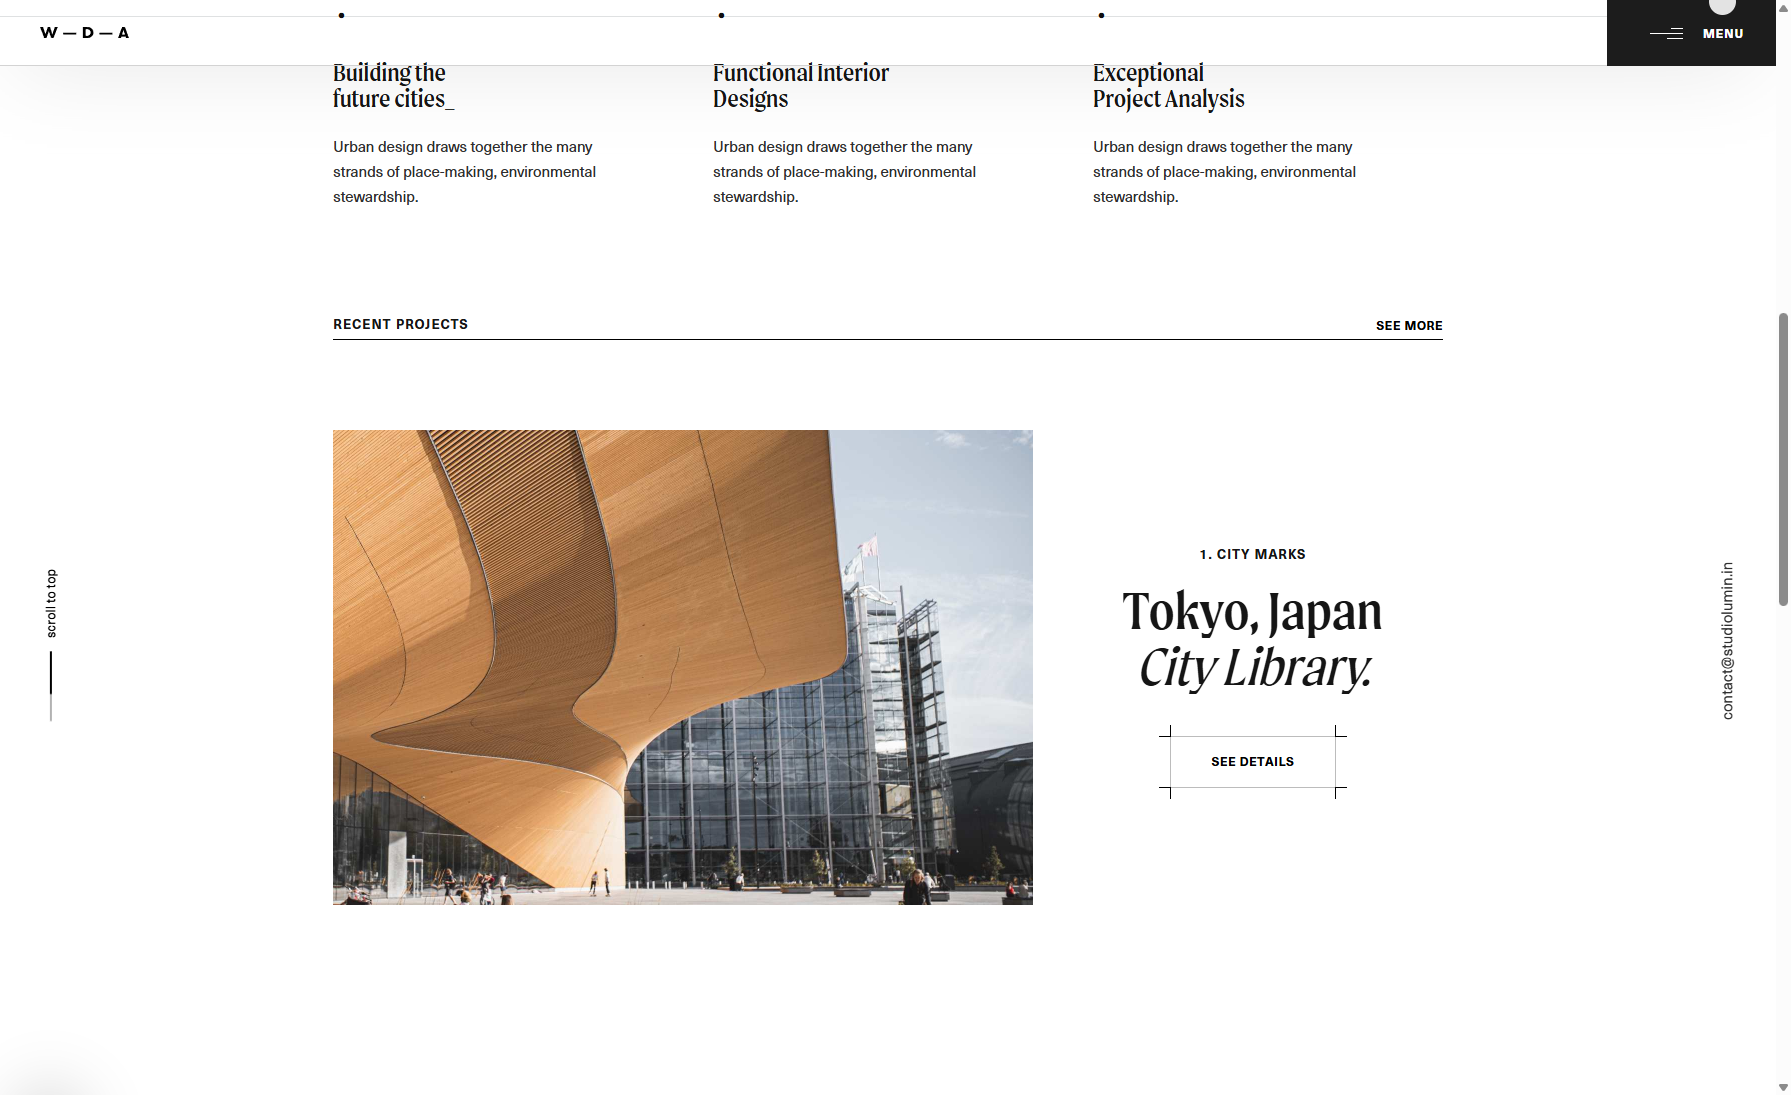Click the scroll to top link
The image size is (1791, 1095).
tap(52, 603)
